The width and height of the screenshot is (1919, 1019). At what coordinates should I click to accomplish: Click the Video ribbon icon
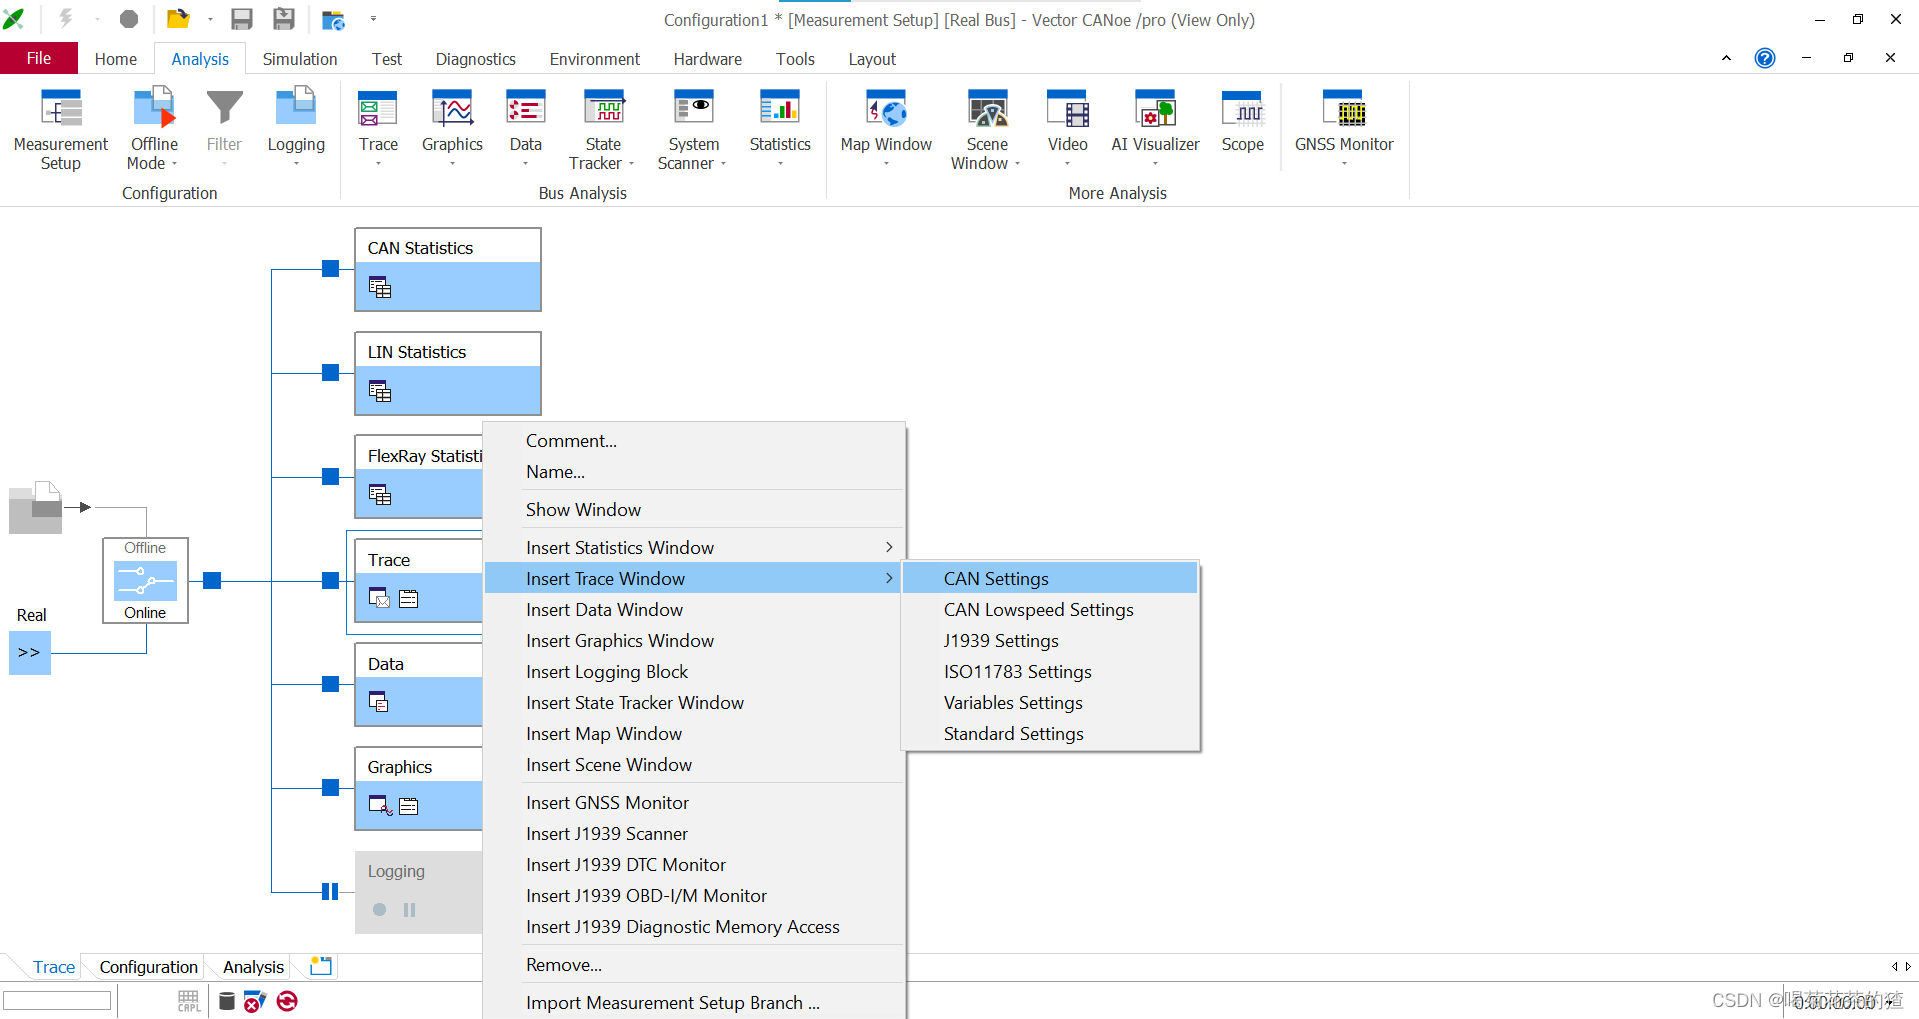click(x=1067, y=110)
